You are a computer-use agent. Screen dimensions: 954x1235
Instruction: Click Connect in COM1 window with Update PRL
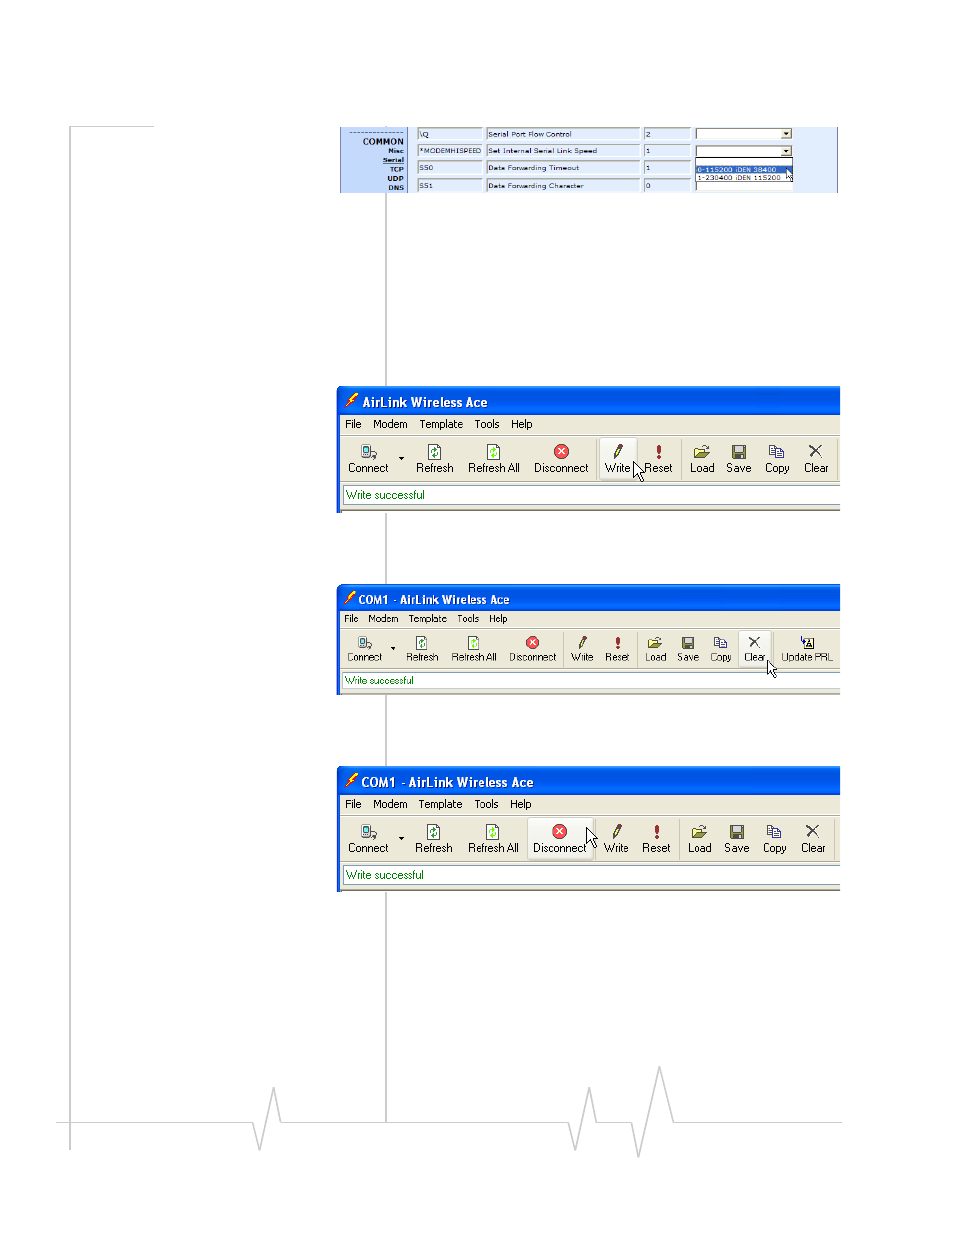tap(365, 649)
